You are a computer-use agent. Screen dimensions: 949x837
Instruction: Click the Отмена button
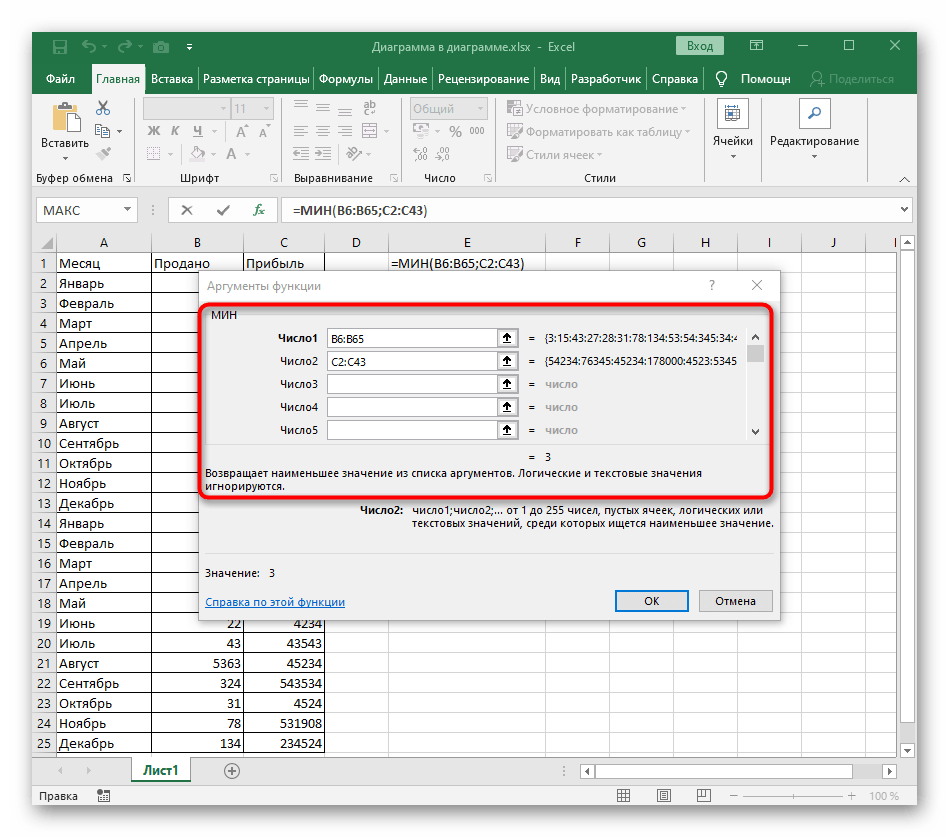735,601
